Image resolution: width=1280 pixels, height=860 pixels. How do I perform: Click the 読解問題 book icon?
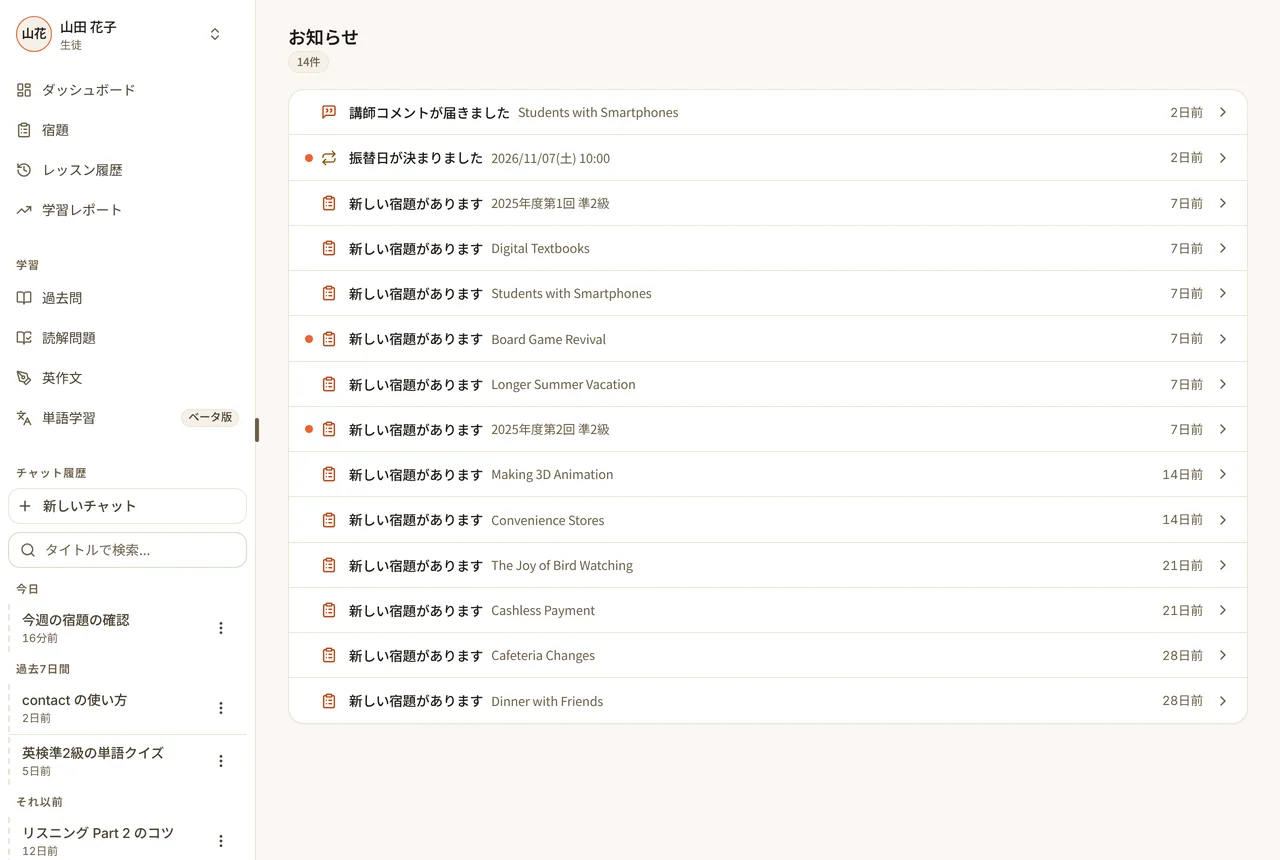coord(24,338)
